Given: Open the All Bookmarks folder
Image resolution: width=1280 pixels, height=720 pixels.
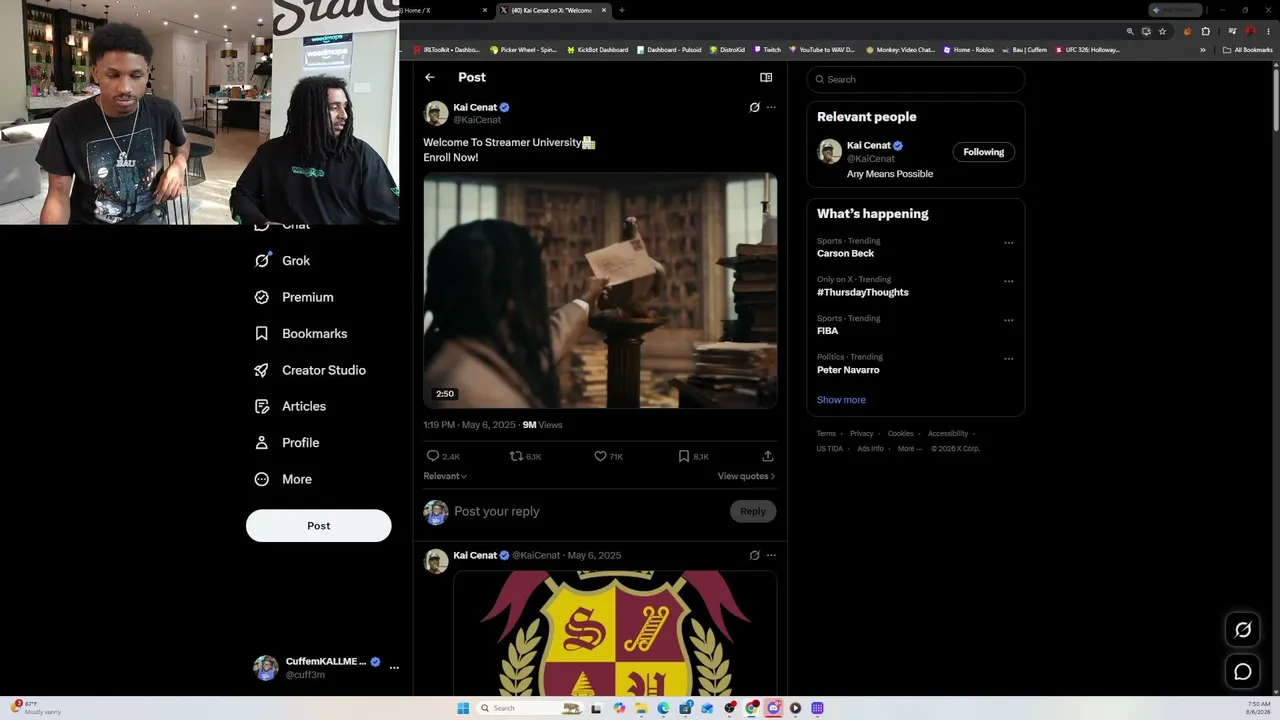Looking at the screenshot, I should coord(1247,50).
